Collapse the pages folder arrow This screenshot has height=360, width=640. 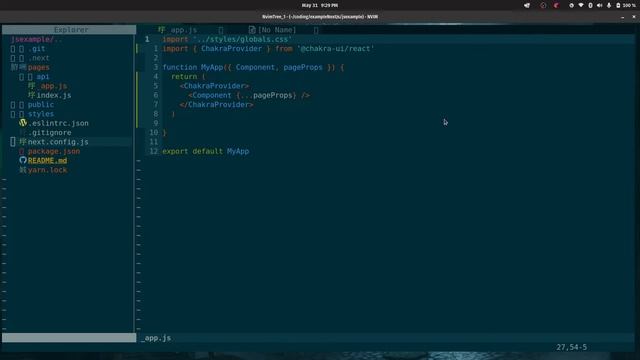coord(14,67)
